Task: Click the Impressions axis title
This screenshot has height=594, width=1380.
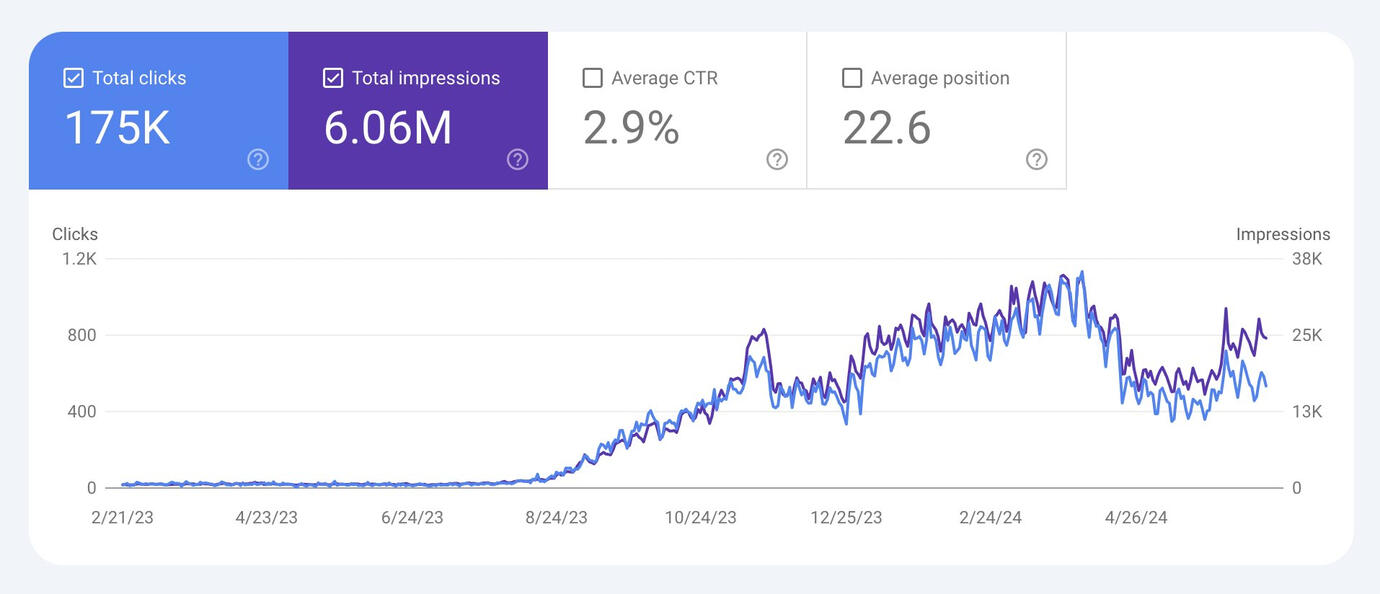Action: 1283,234
